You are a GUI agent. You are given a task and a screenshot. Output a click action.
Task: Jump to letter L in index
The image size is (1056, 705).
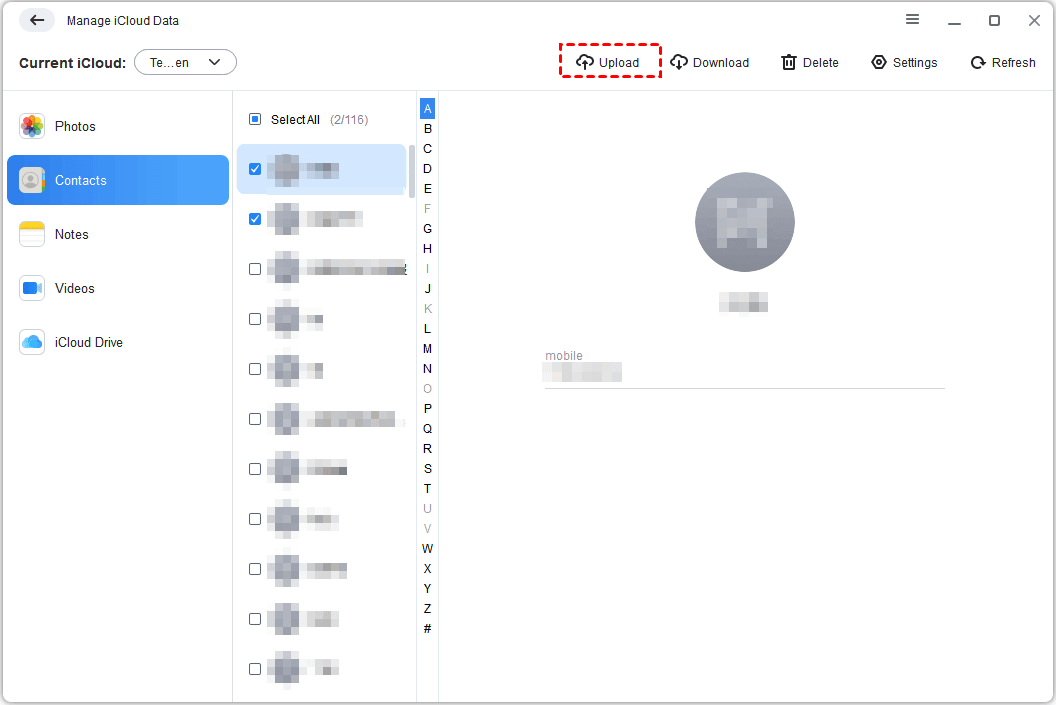pyautogui.click(x=427, y=329)
